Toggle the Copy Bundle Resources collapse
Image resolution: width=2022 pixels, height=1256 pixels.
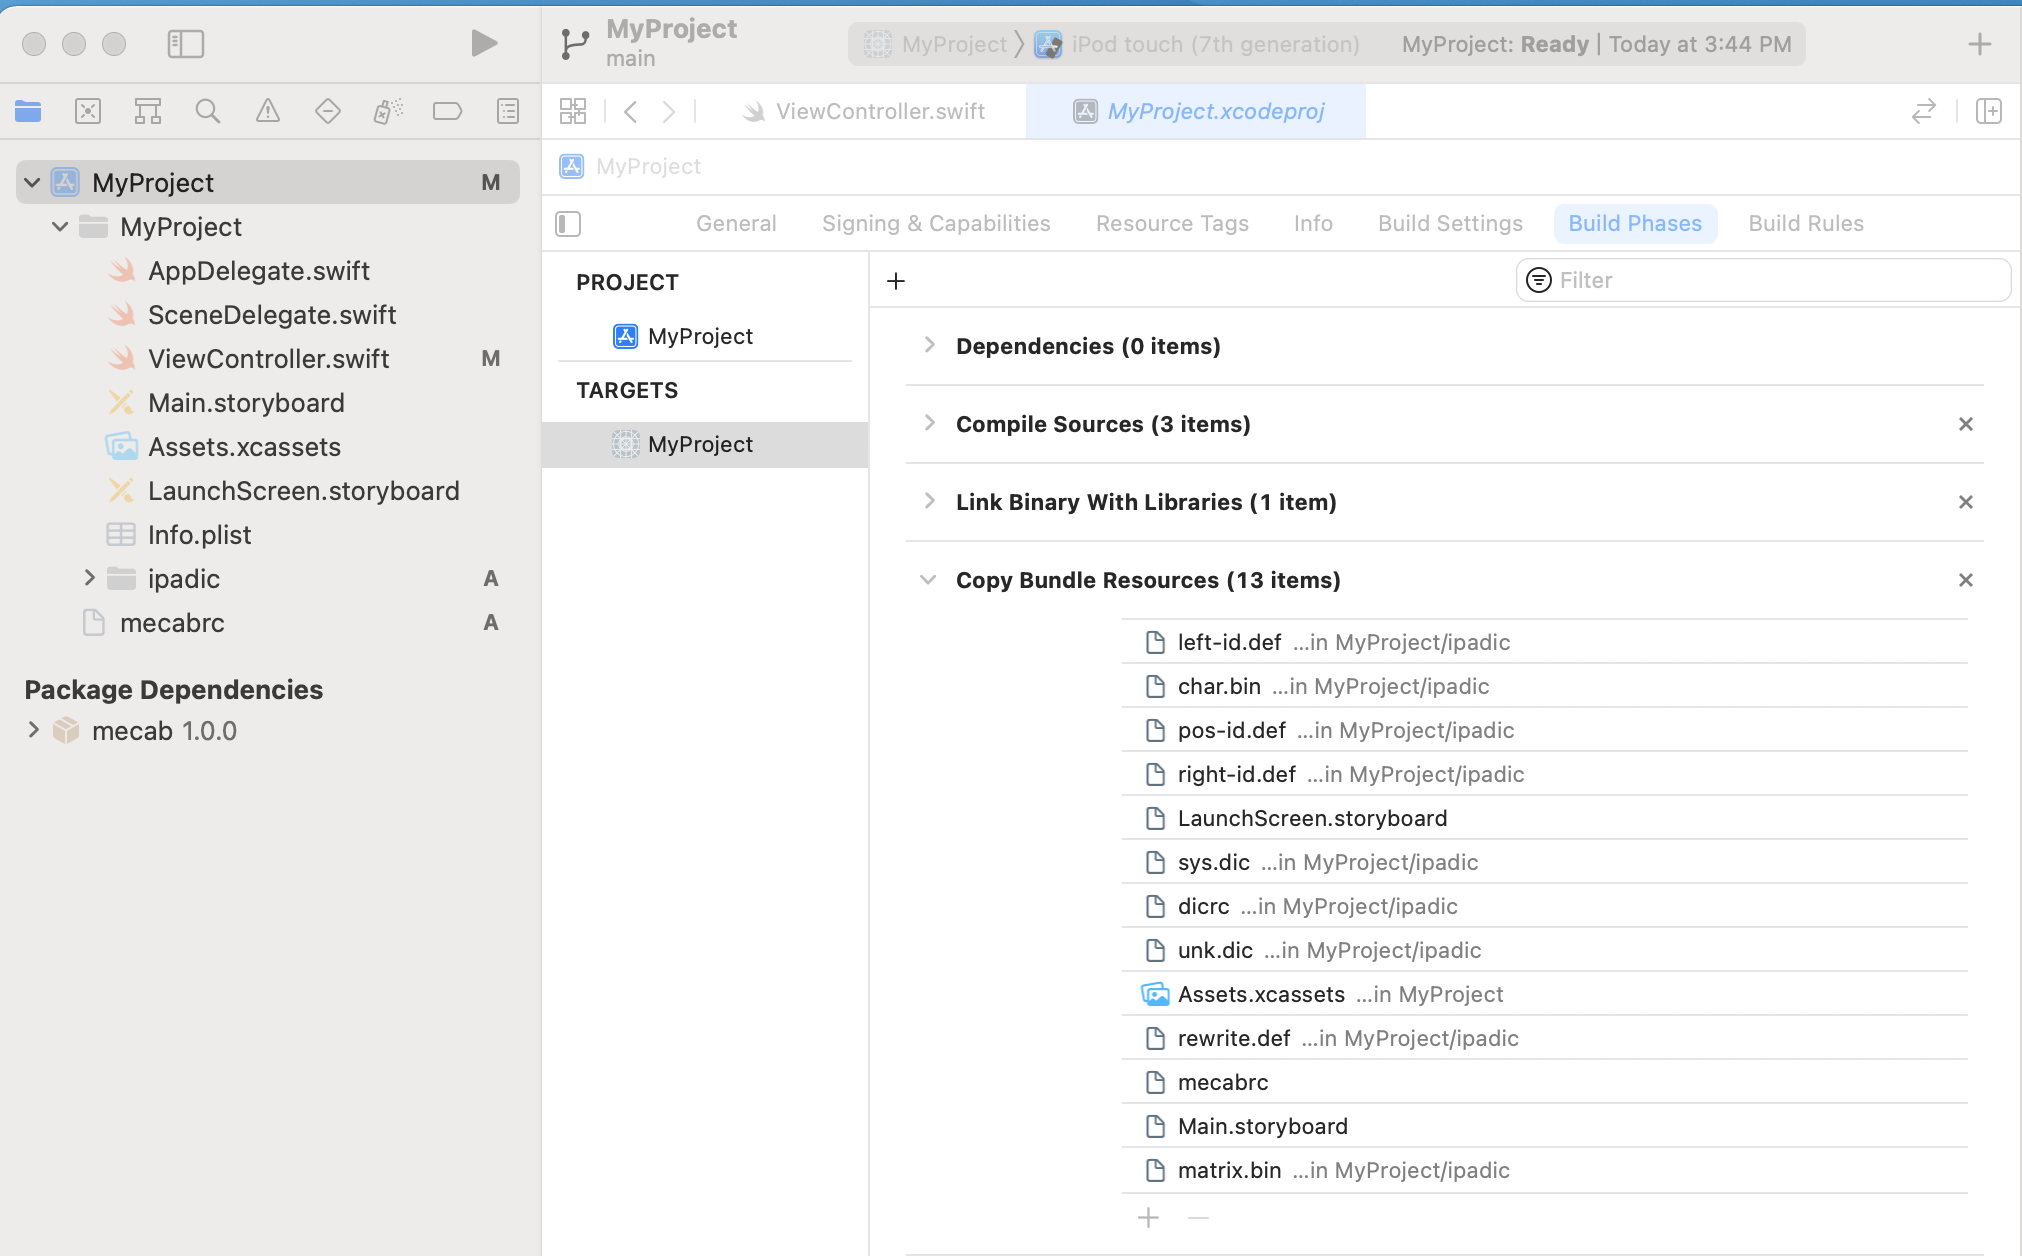[927, 579]
